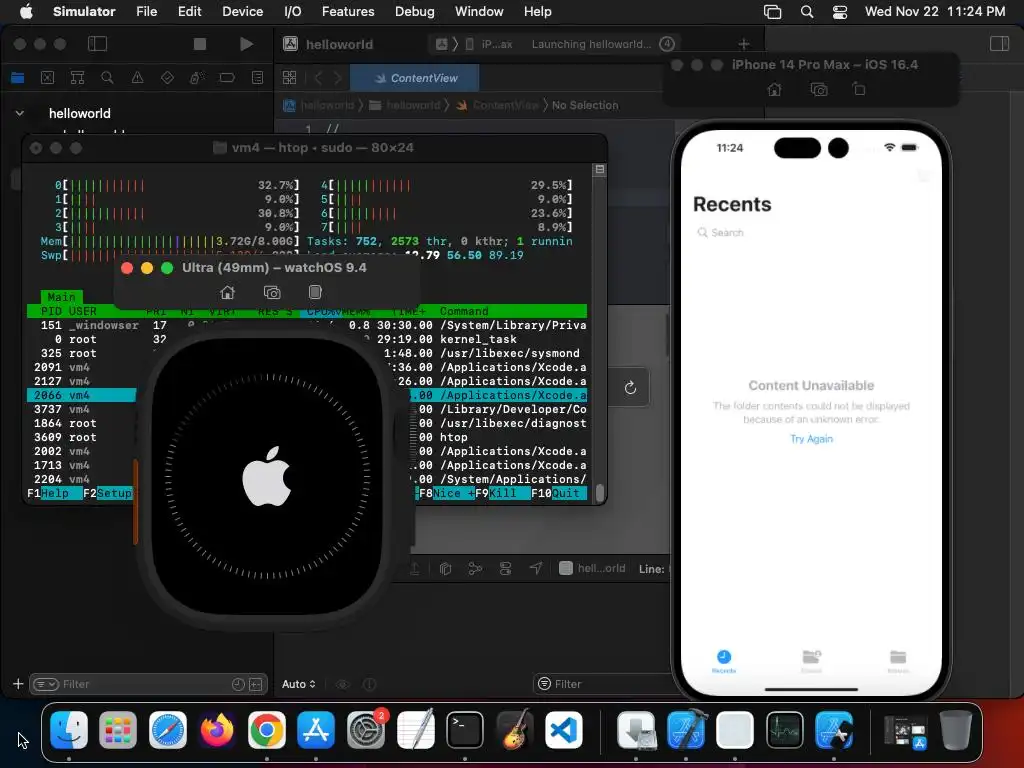Open macOS Control Center

click(840, 11)
